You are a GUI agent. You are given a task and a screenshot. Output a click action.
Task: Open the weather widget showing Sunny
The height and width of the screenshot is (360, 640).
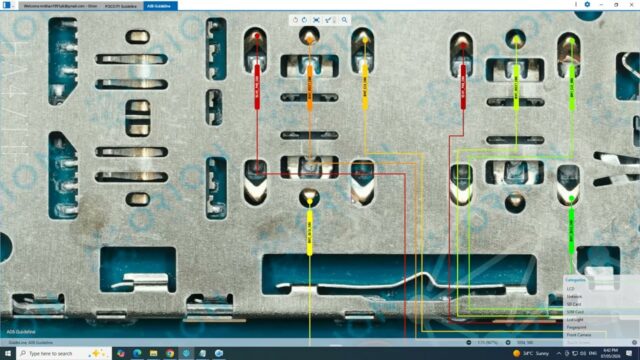[x=531, y=353]
